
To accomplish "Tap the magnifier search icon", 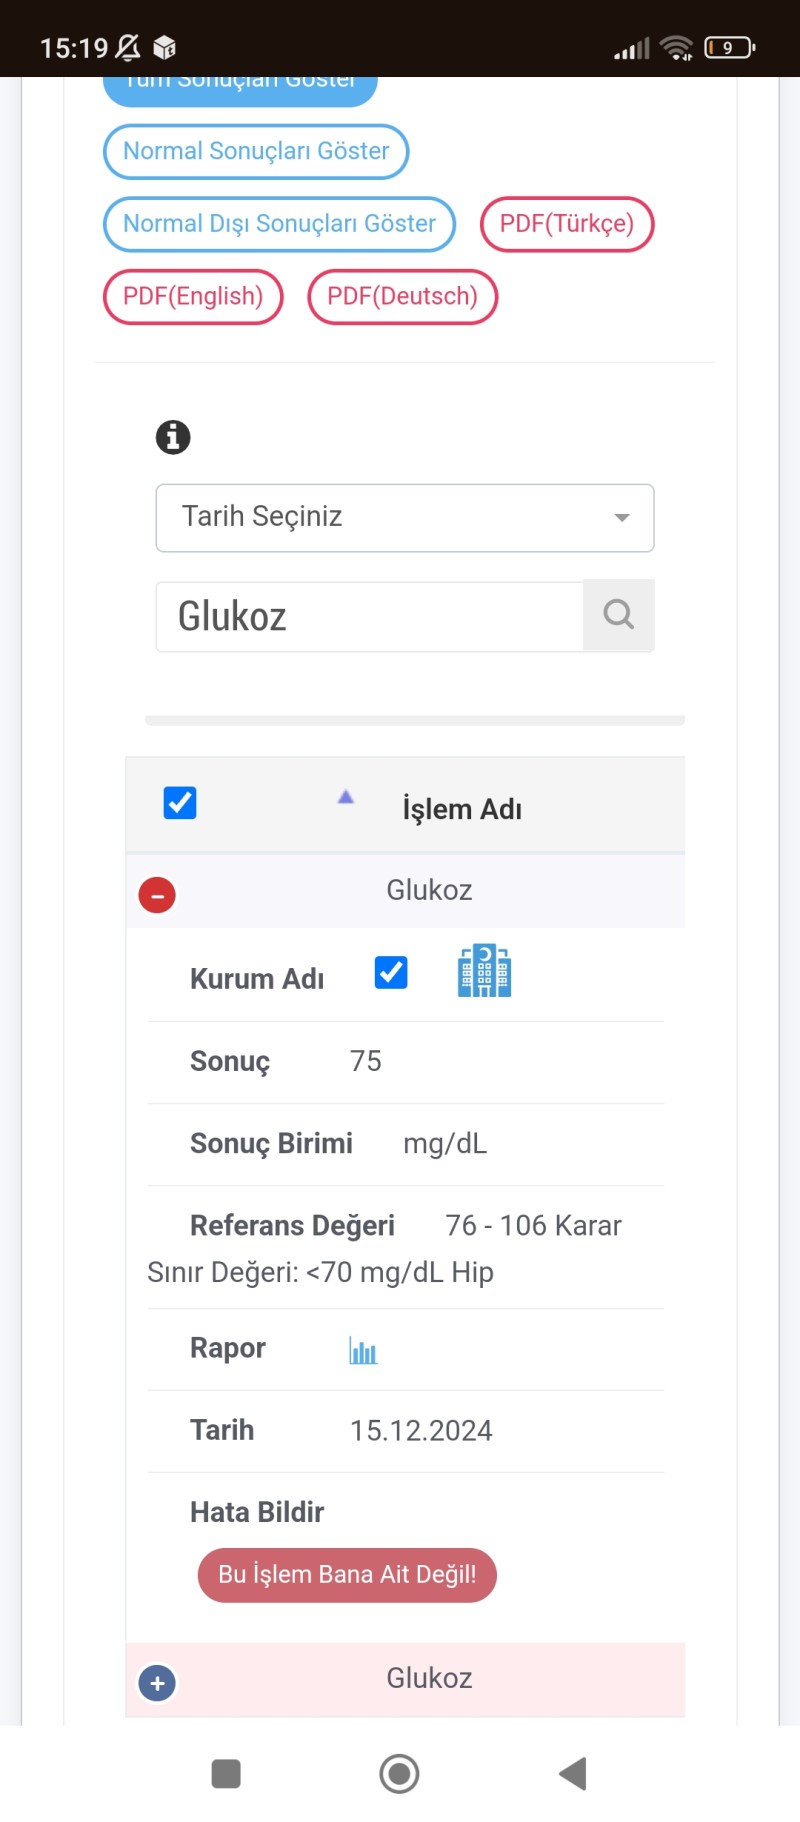I will pos(619,615).
